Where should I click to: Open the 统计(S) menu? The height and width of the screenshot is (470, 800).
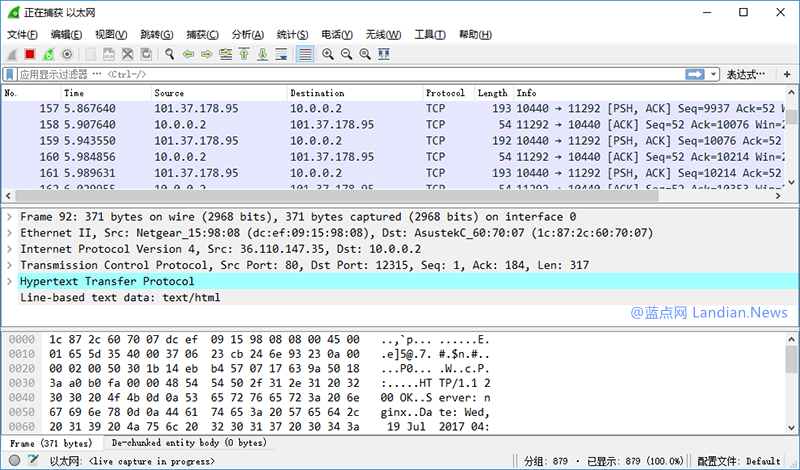292,35
